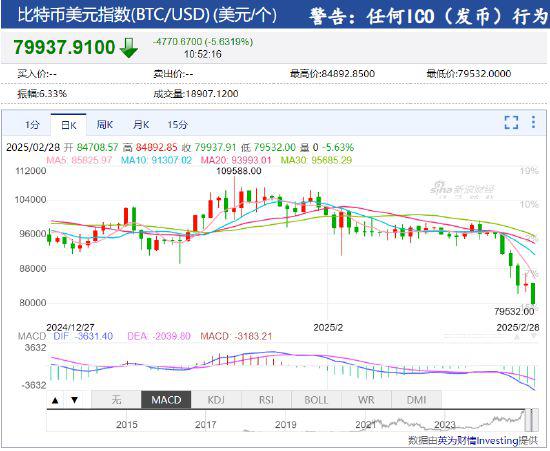
Task: Select the KDJ indicator button
Action: (216, 400)
